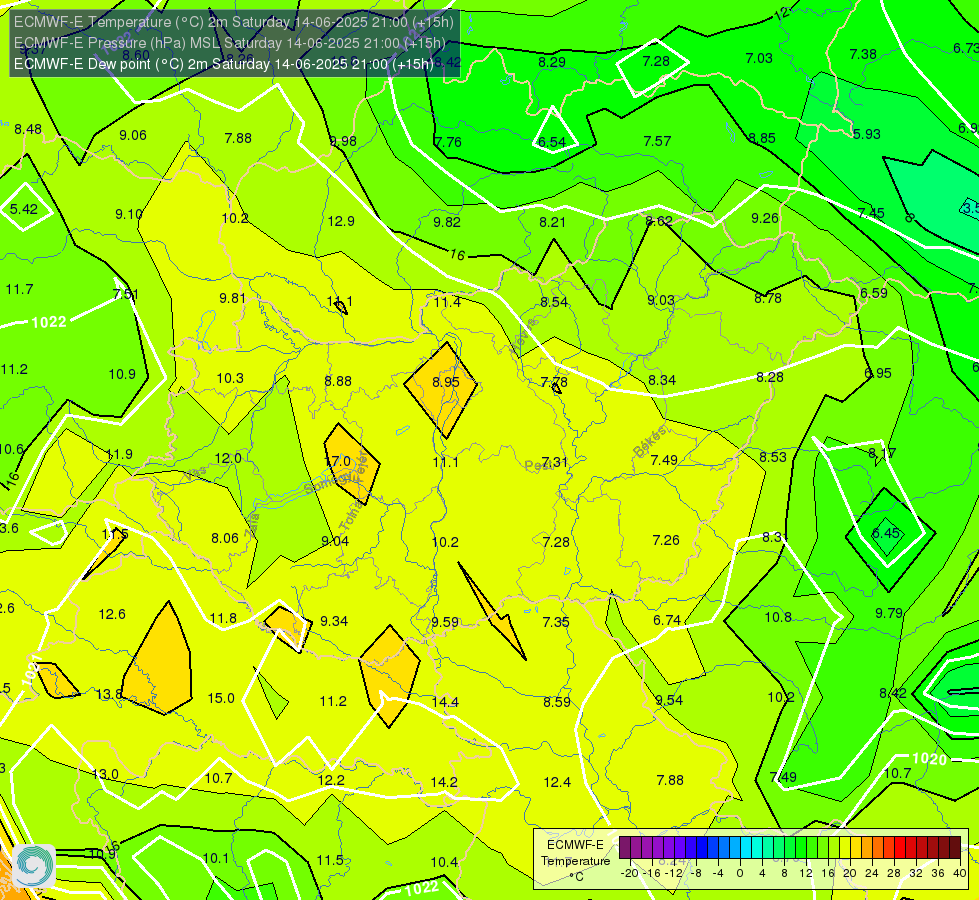Click the 6.54 value inside white triangle

click(x=552, y=142)
